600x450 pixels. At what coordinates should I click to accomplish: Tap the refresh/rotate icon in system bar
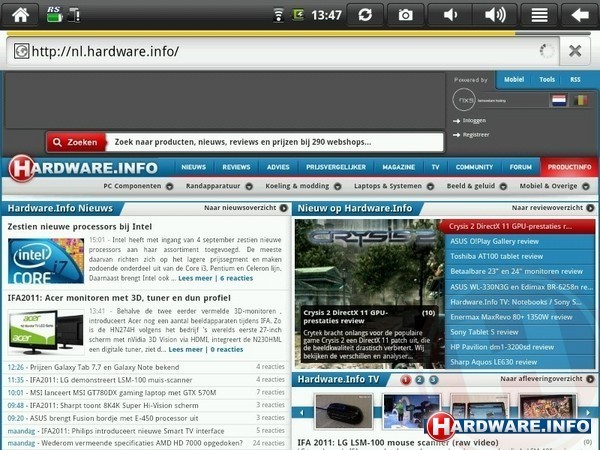coord(365,15)
